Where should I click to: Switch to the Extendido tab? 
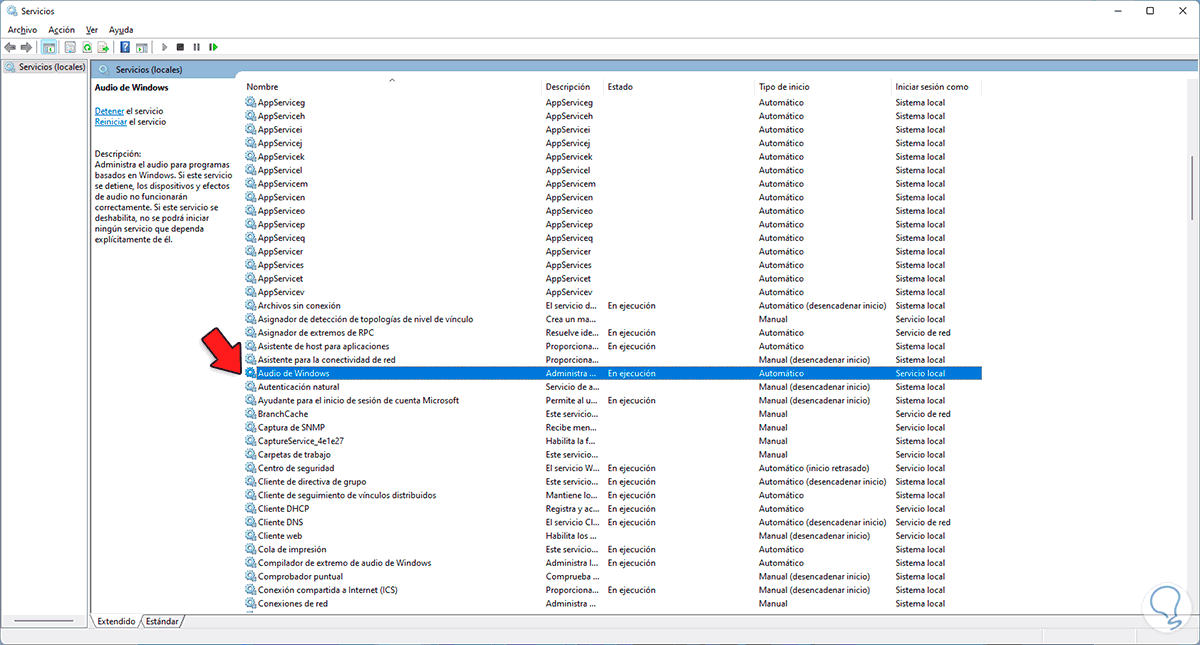(116, 621)
